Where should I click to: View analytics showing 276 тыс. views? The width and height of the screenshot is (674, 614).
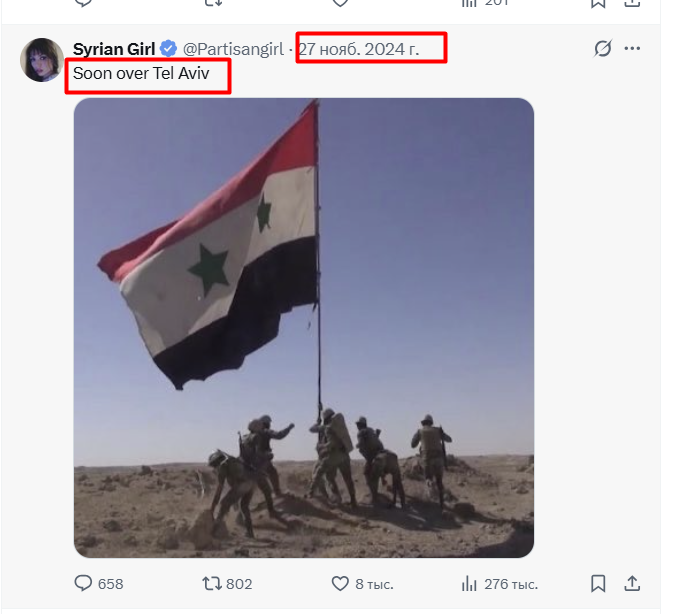pos(500,584)
